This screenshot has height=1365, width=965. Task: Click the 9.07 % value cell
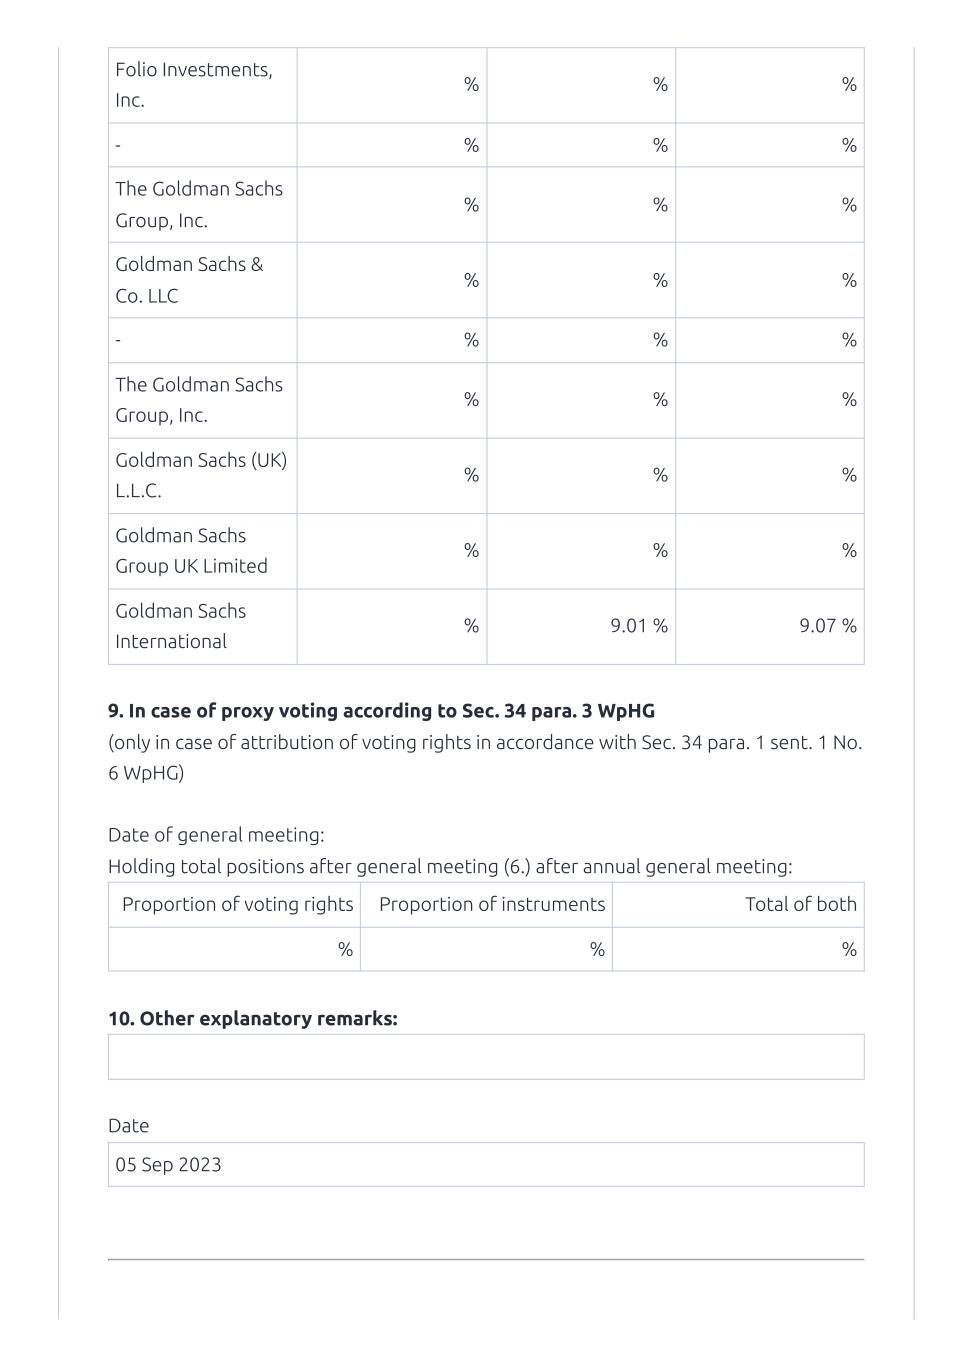pyautogui.click(x=770, y=626)
